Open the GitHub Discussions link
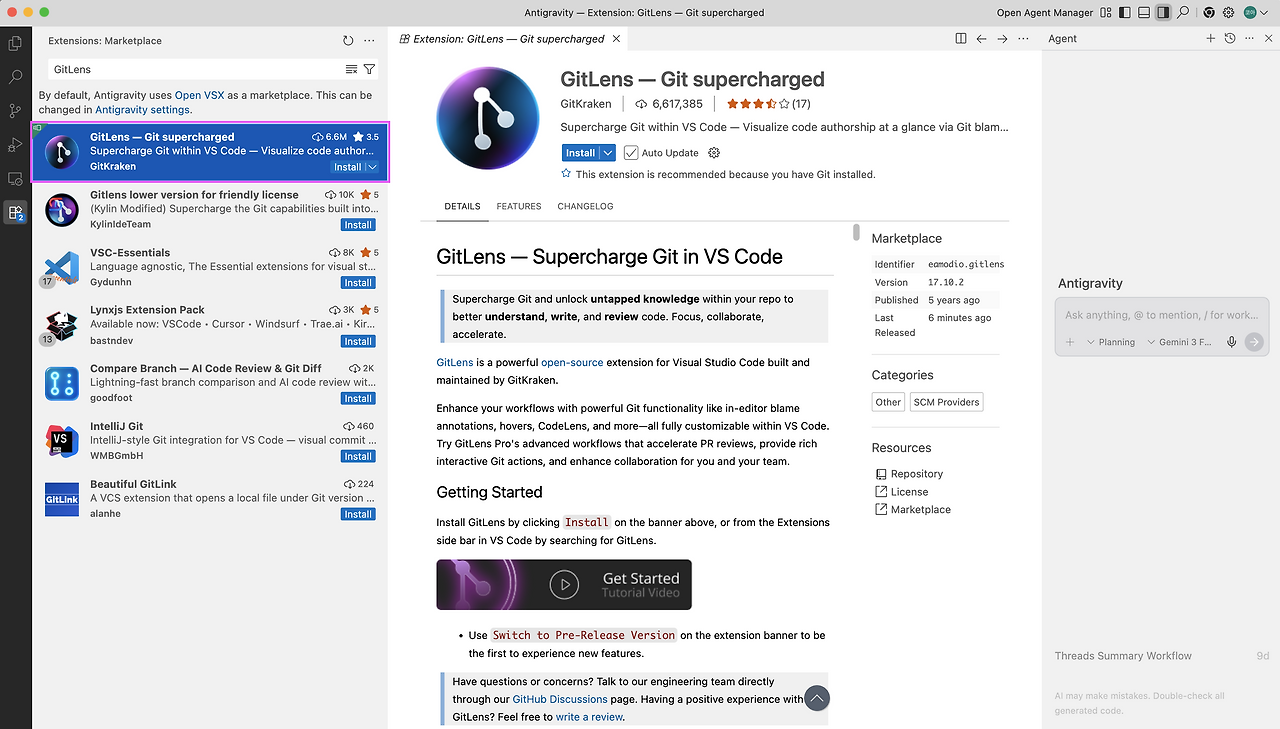The width and height of the screenshot is (1280, 729). pyautogui.click(x=560, y=699)
